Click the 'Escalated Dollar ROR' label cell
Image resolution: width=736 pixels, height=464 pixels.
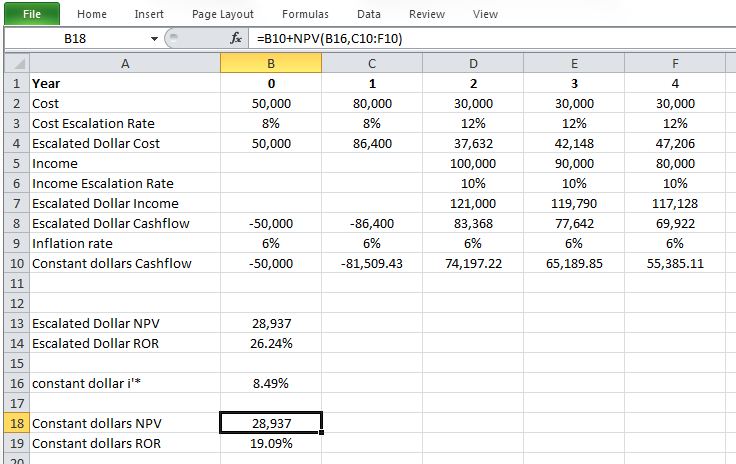point(125,343)
